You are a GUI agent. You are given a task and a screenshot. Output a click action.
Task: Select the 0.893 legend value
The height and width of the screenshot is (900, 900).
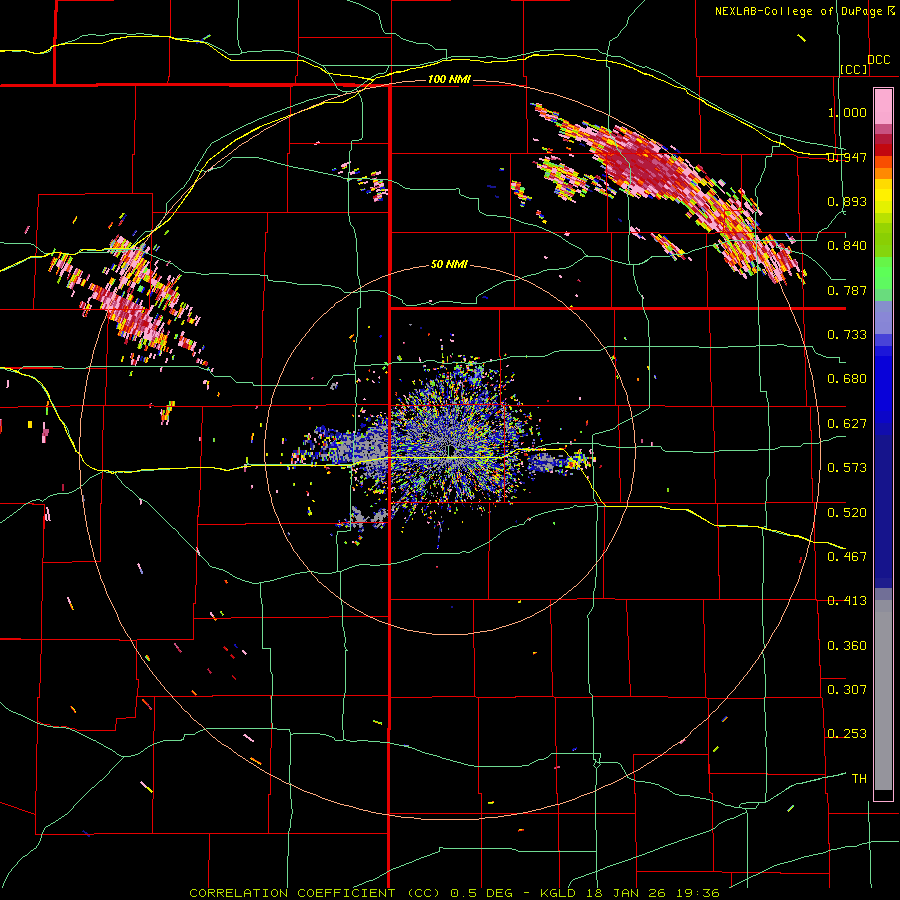coord(847,201)
